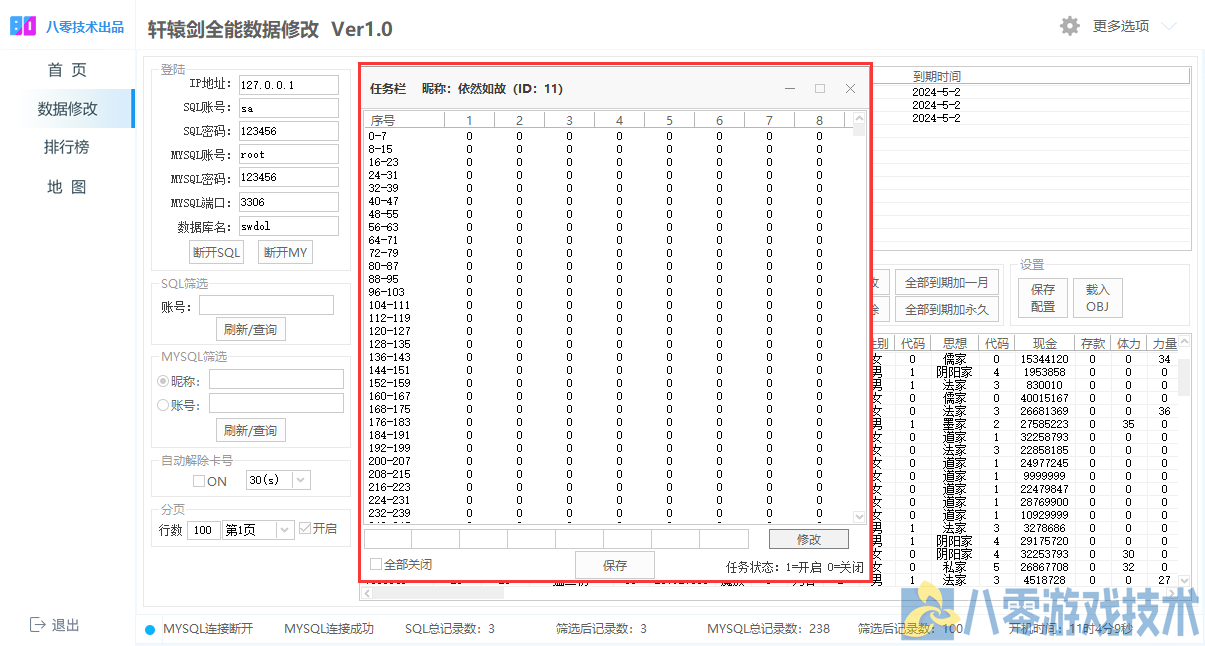Open the 地图 sidebar tab

66,187
